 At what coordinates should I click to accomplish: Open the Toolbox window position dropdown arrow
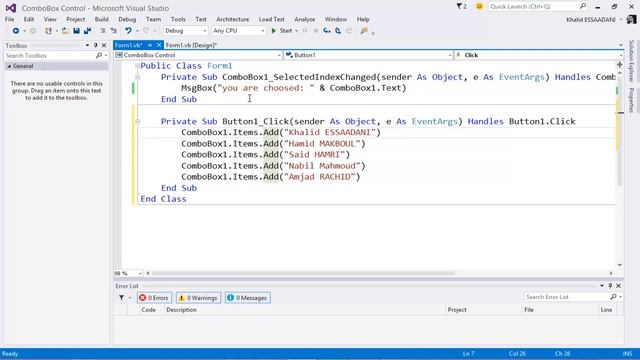pos(87,45)
